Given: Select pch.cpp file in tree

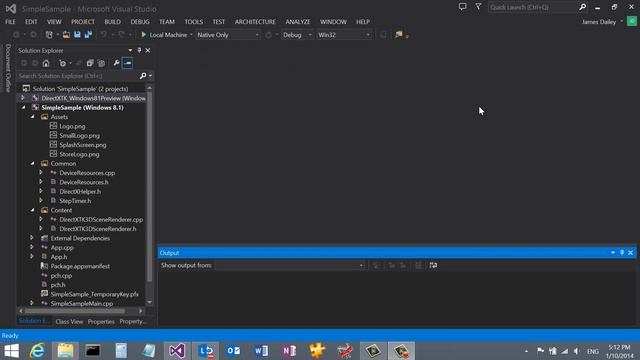Looking at the screenshot, I should click(x=61, y=276).
